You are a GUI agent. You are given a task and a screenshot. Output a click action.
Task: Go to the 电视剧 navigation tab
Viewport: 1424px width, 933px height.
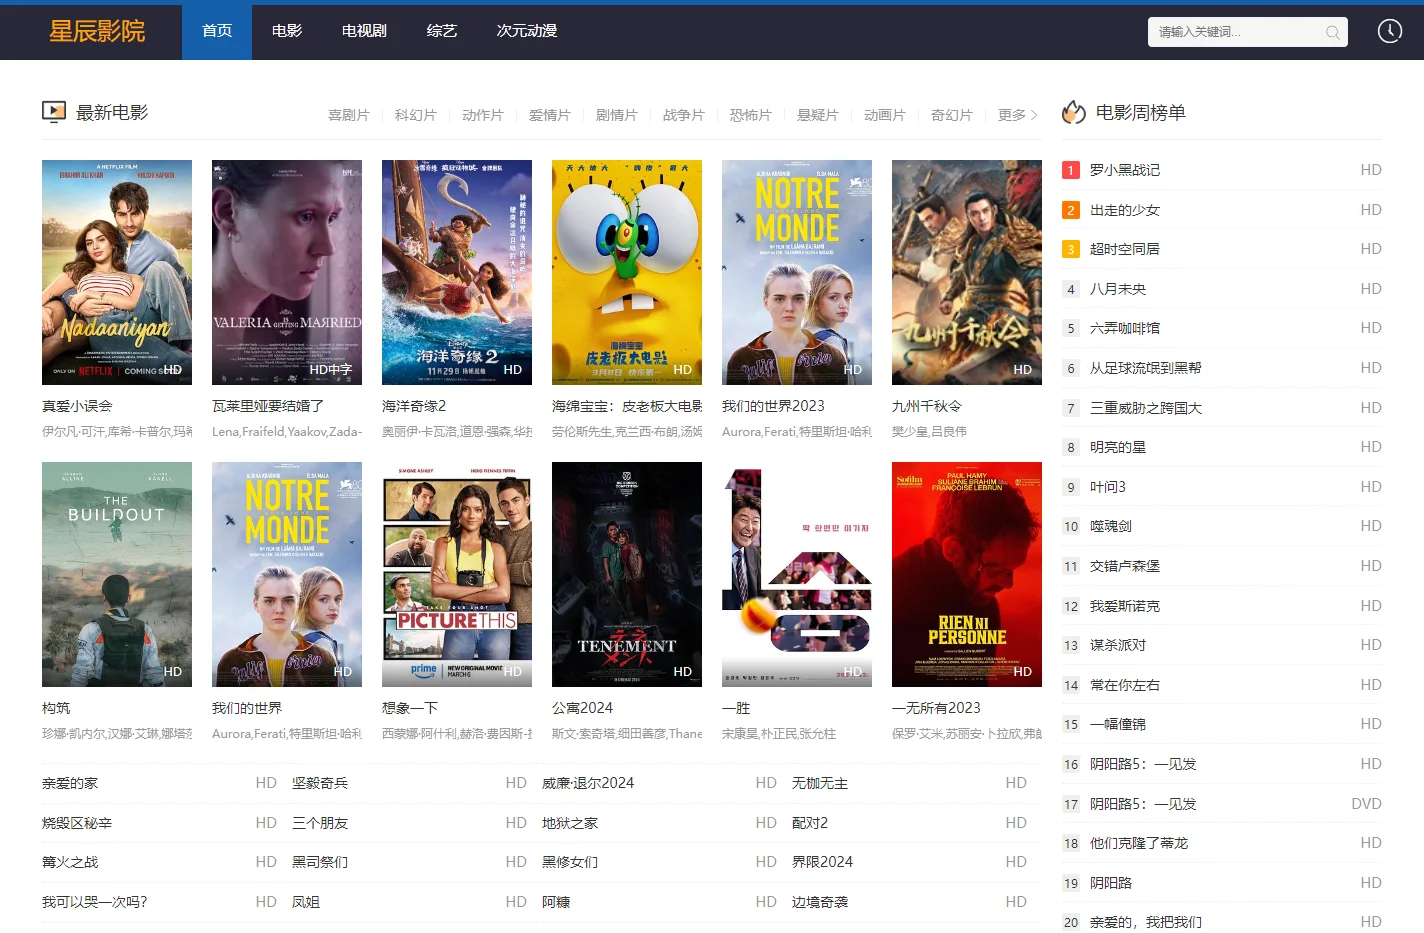(364, 31)
